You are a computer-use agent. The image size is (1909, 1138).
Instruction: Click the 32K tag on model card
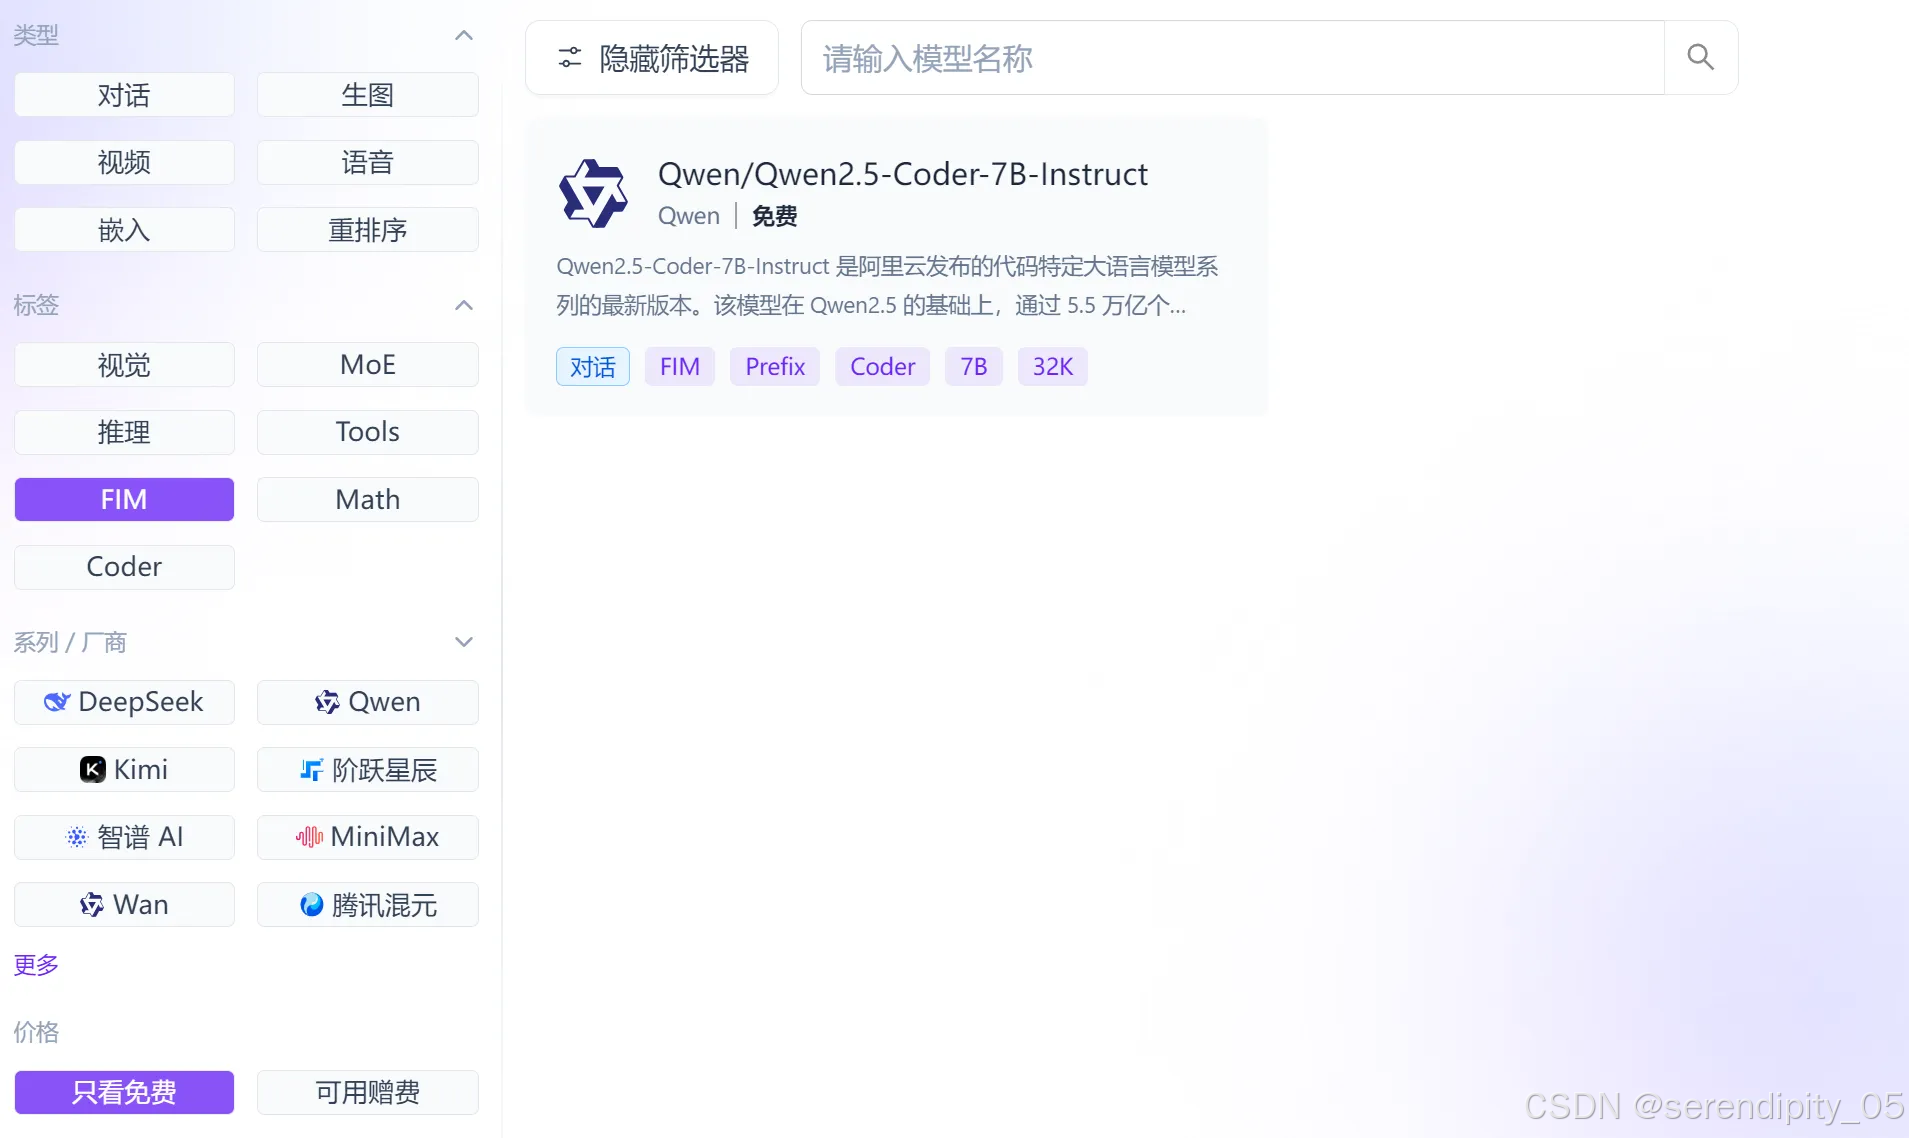point(1053,367)
